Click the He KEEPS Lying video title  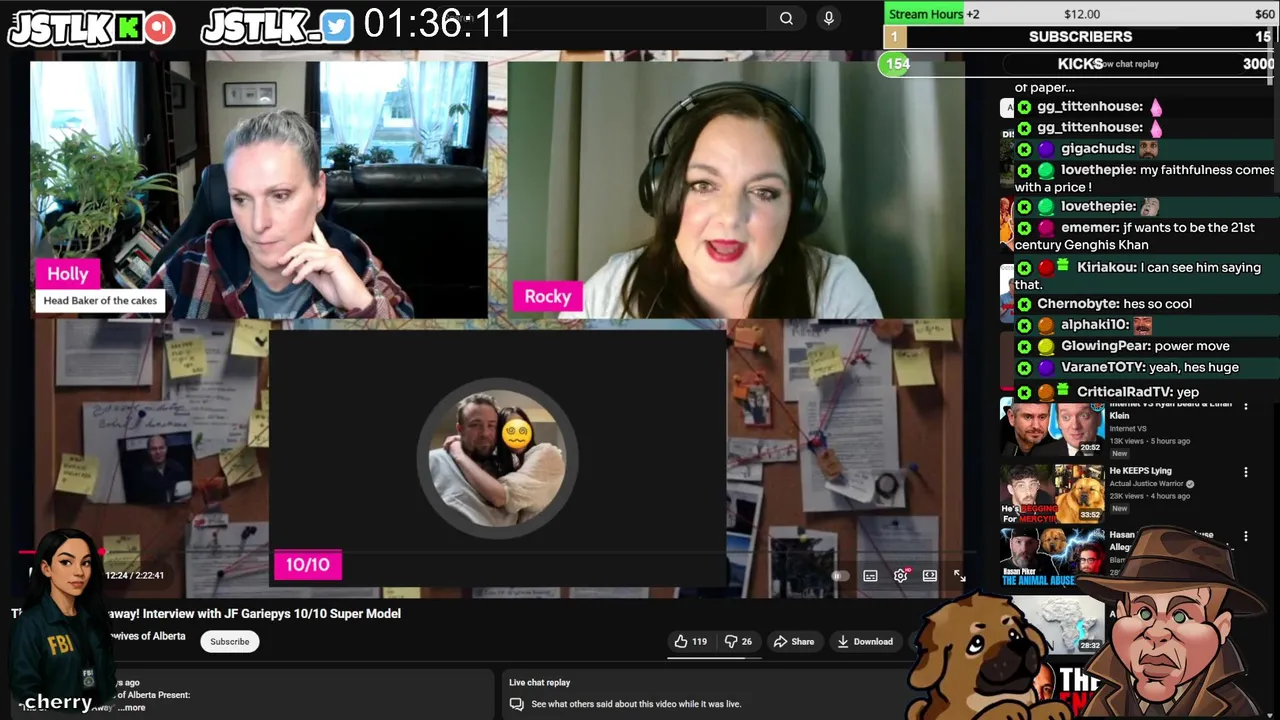pos(1140,471)
